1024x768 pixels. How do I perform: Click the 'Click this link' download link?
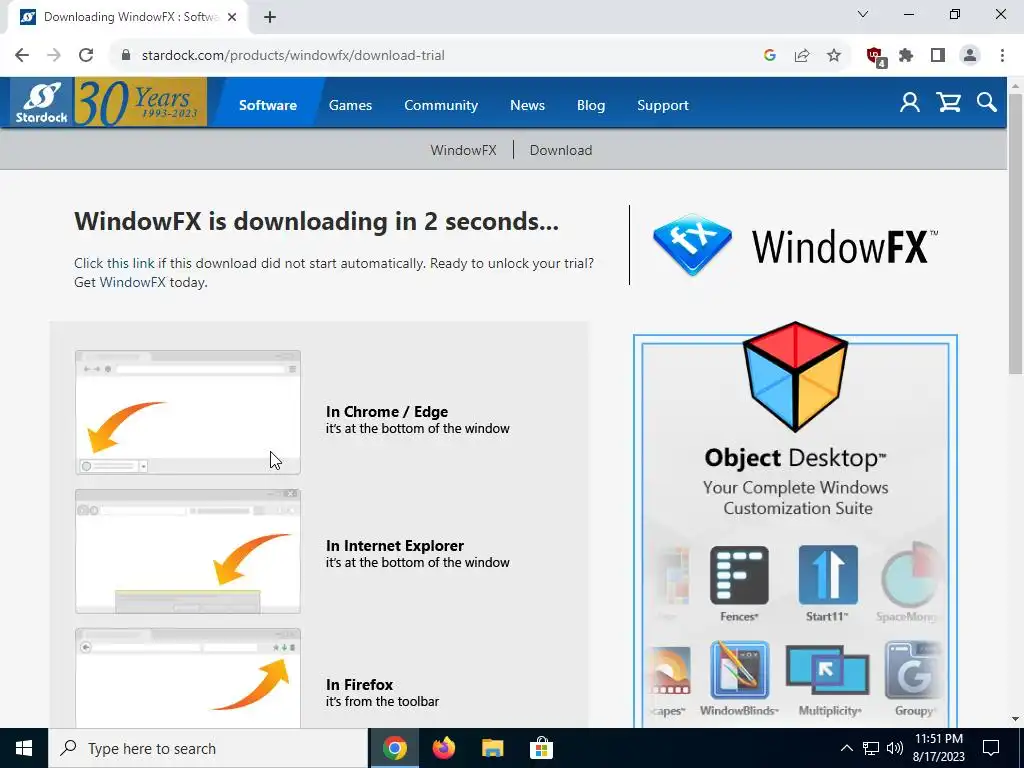114,263
